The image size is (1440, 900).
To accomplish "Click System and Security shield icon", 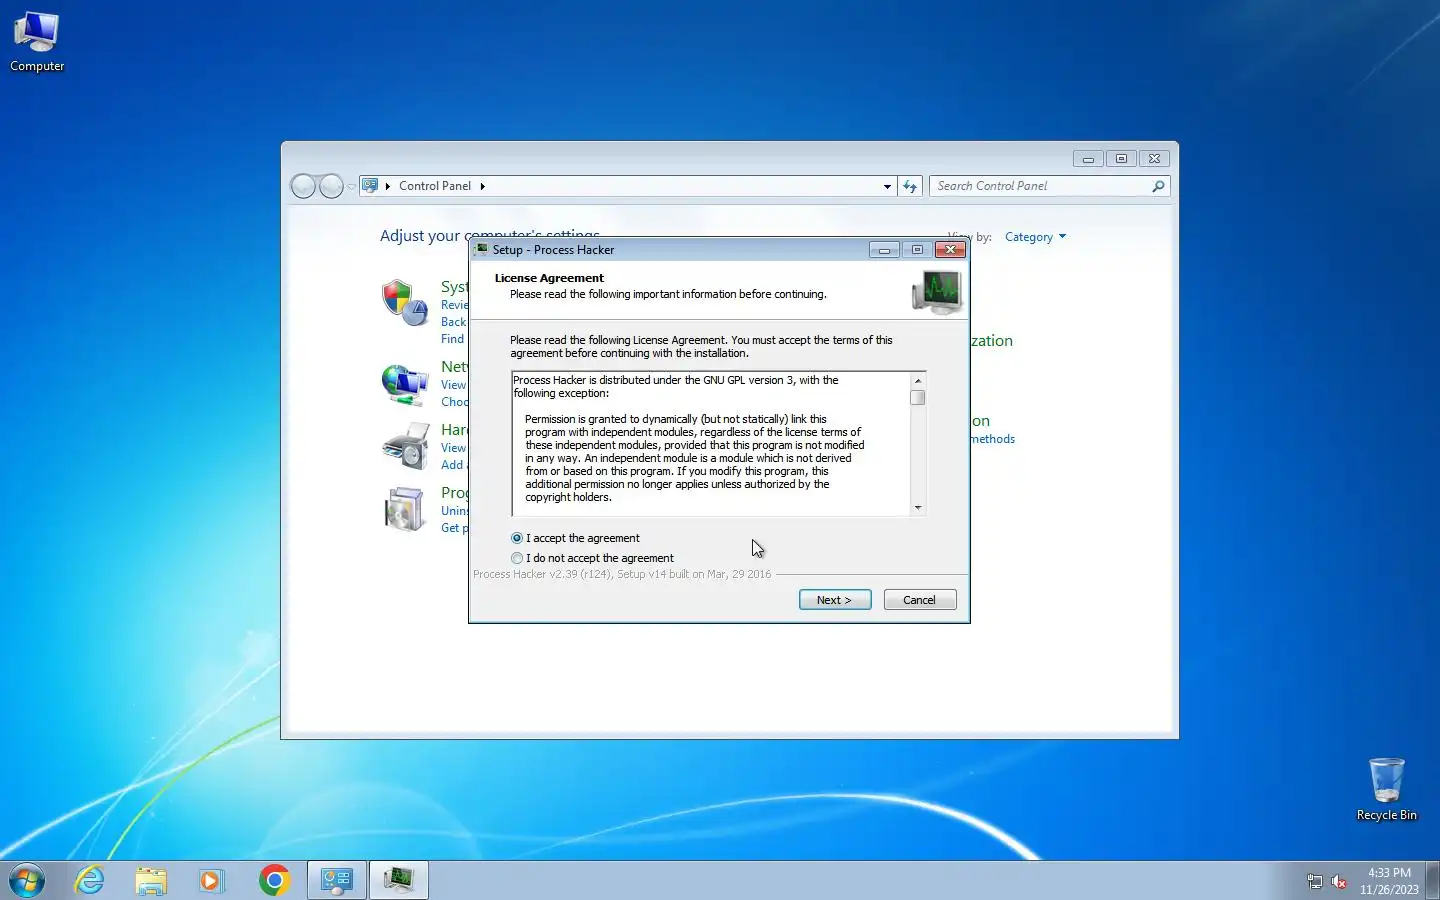I will click(405, 303).
